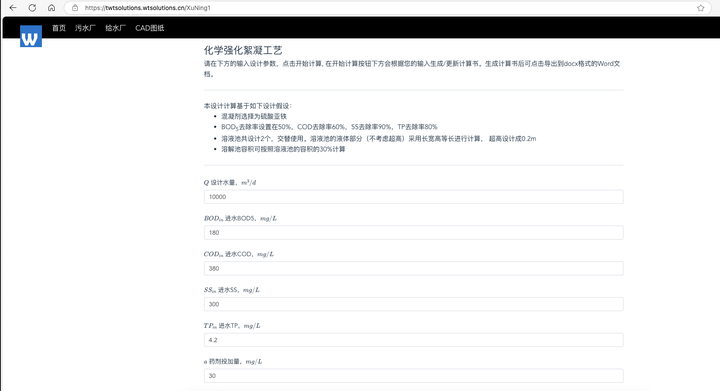Image resolution: width=720 pixels, height=391 pixels.
Task: Open the 污水厂 nav menu item
Action: (x=85, y=28)
